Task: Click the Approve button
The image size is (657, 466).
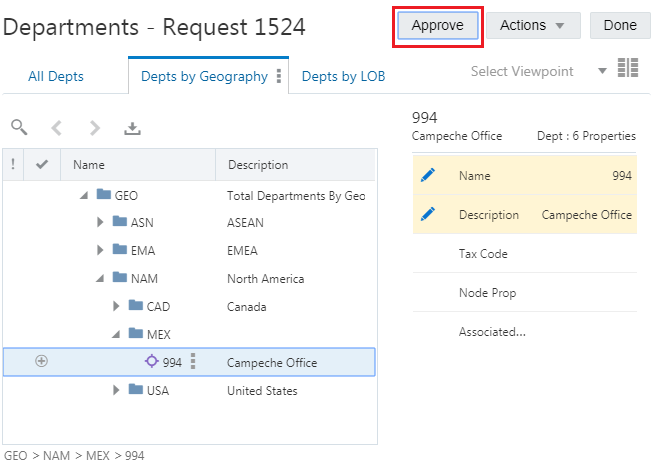Action: point(437,26)
